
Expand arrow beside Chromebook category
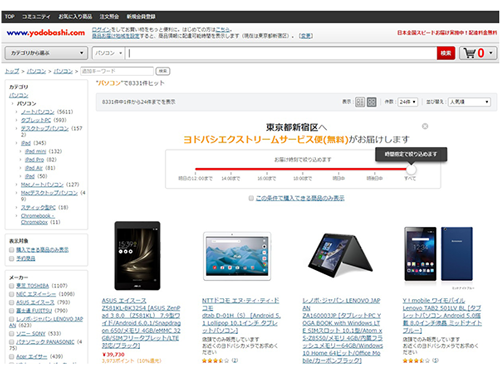(x=16, y=216)
